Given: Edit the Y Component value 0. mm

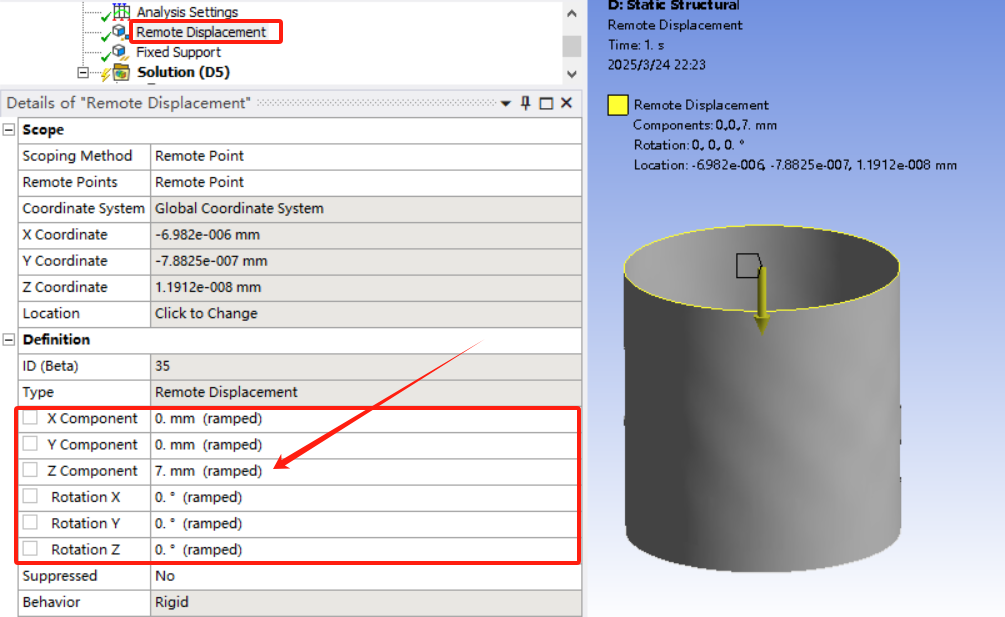Looking at the screenshot, I should coord(366,445).
